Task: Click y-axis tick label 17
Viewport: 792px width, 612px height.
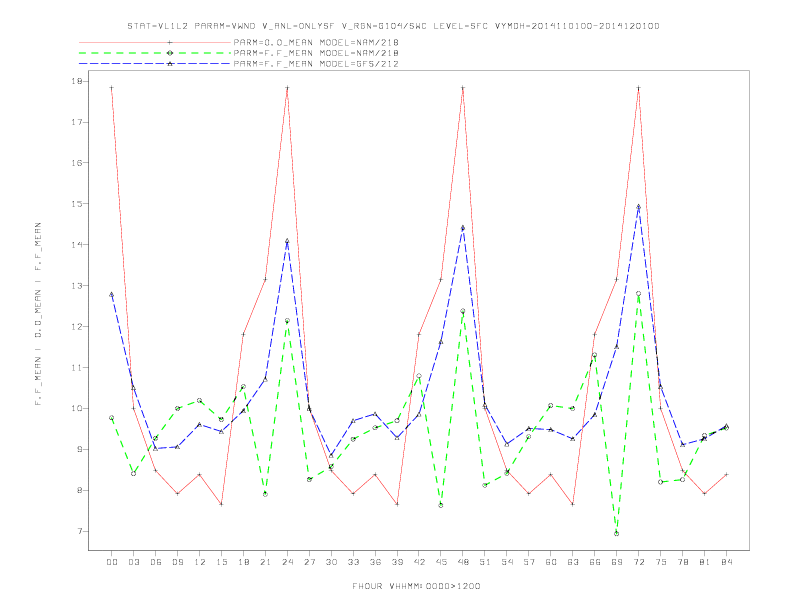Action: pos(77,122)
